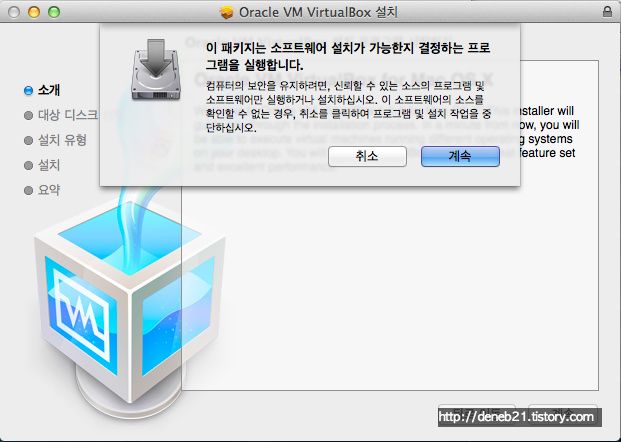Click the visible 'installer will' welcome text
The height and width of the screenshot is (442, 621).
(x=547, y=110)
